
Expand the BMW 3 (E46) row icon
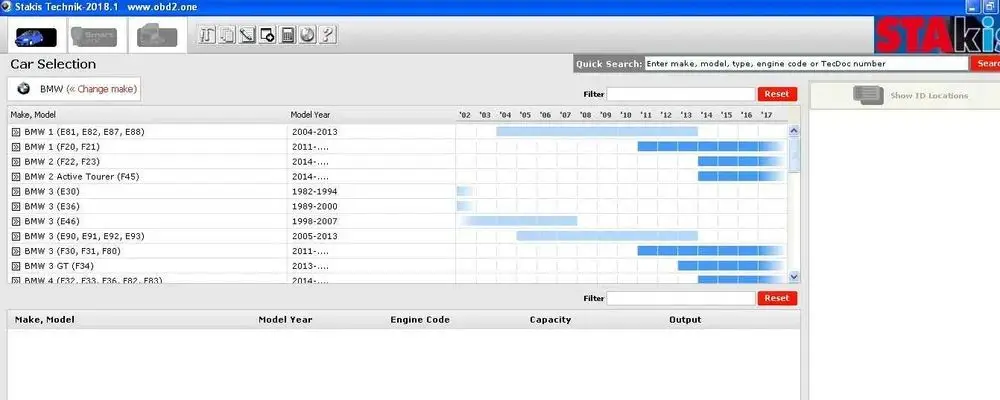click(16, 221)
